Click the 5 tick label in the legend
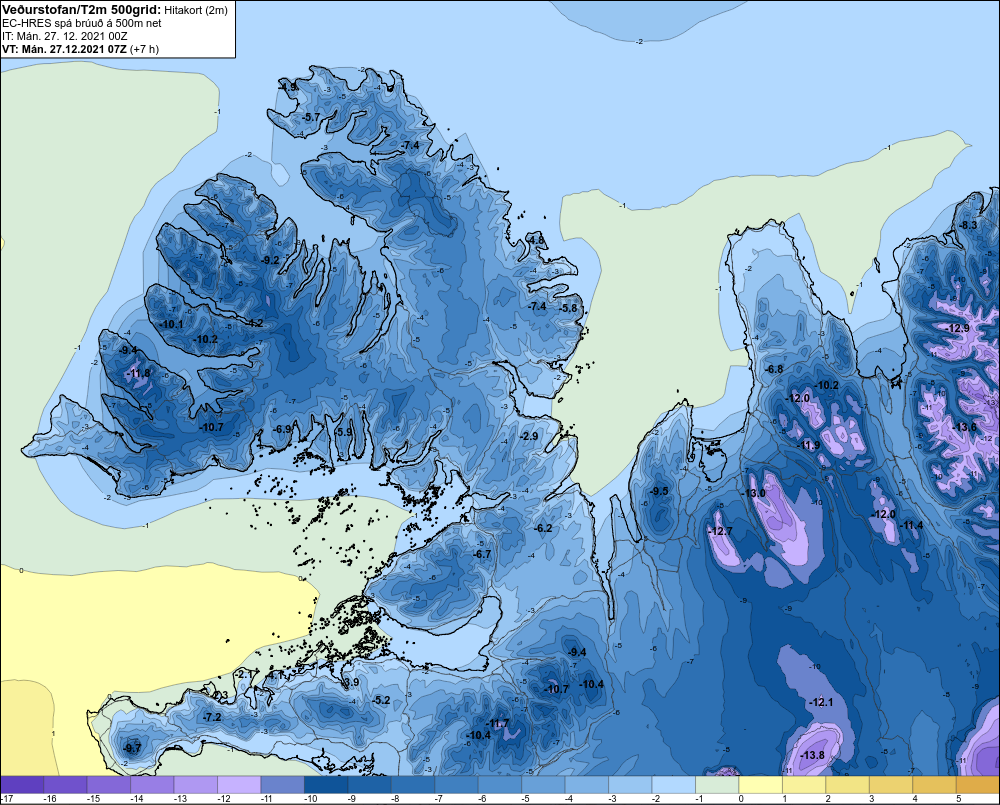 coord(958,799)
